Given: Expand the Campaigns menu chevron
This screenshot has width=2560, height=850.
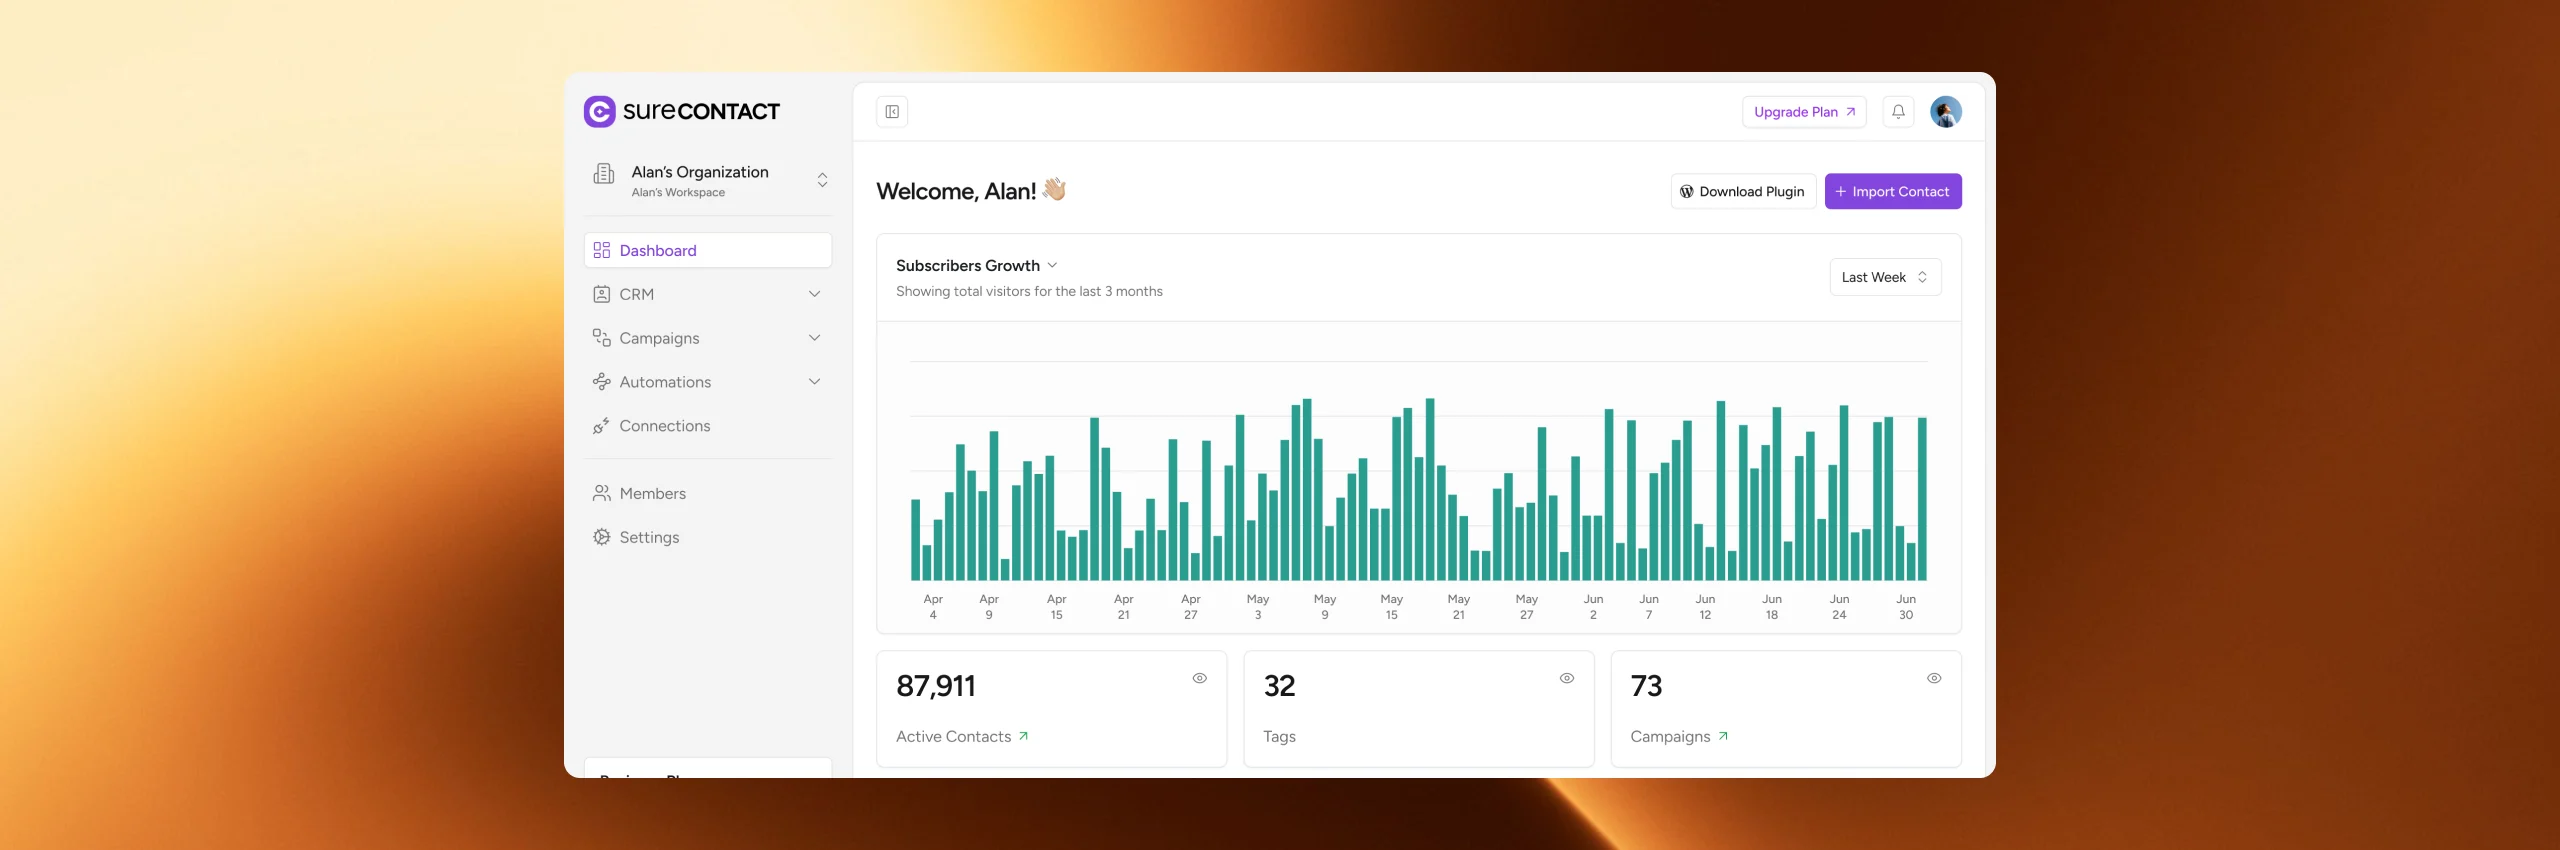Looking at the screenshot, I should pos(815,338).
